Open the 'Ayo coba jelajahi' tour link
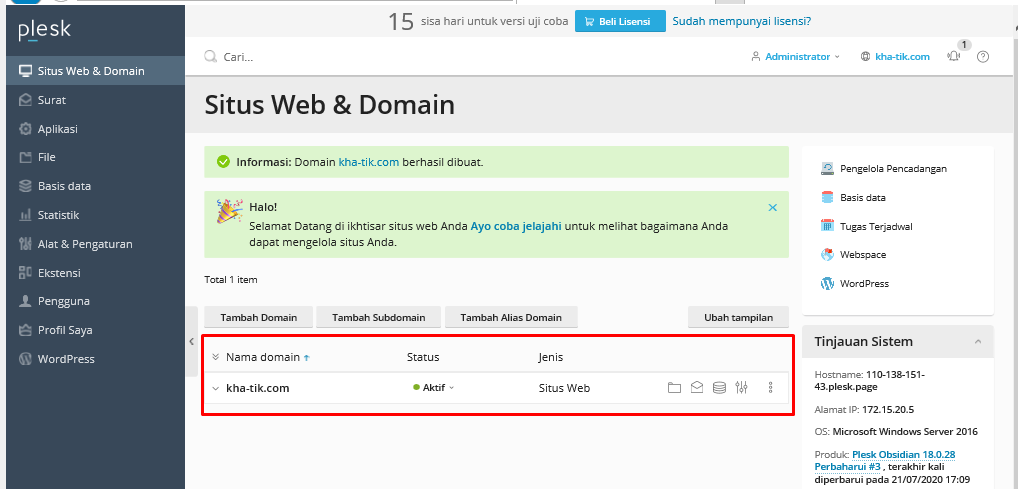The image size is (1018, 489). point(516,227)
